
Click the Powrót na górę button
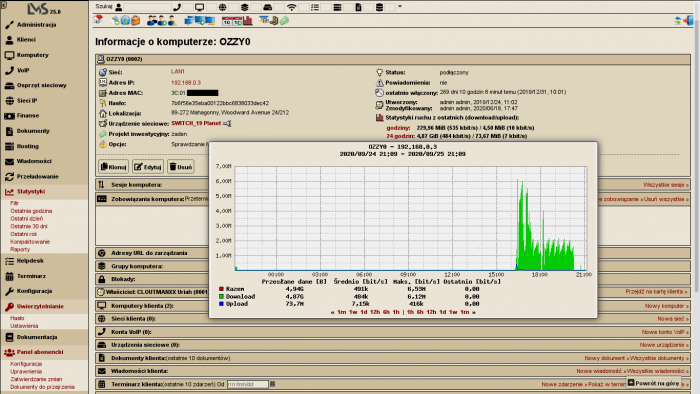654,383
